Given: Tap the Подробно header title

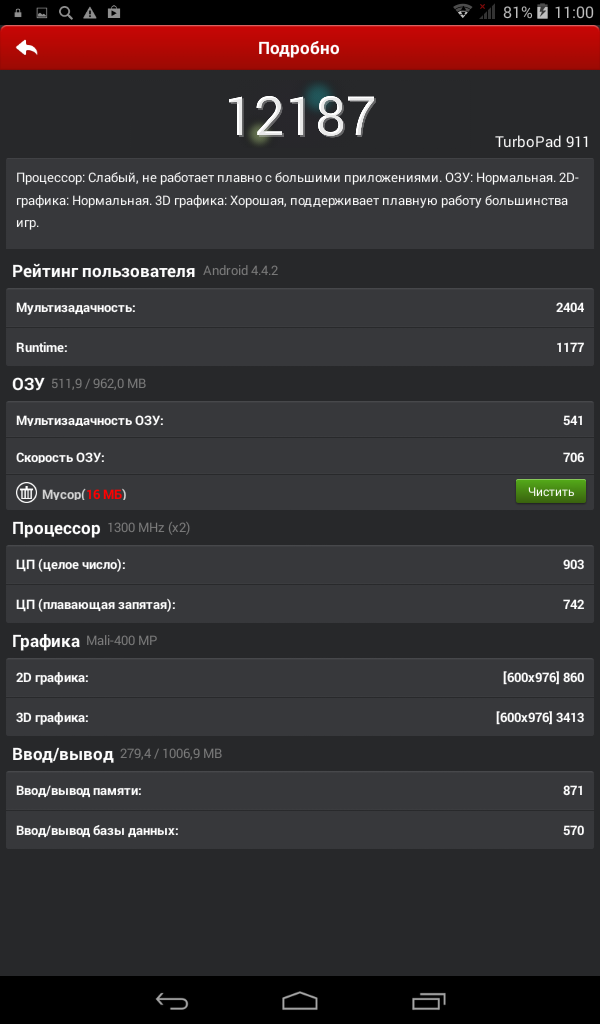Looking at the screenshot, I should [x=298, y=48].
